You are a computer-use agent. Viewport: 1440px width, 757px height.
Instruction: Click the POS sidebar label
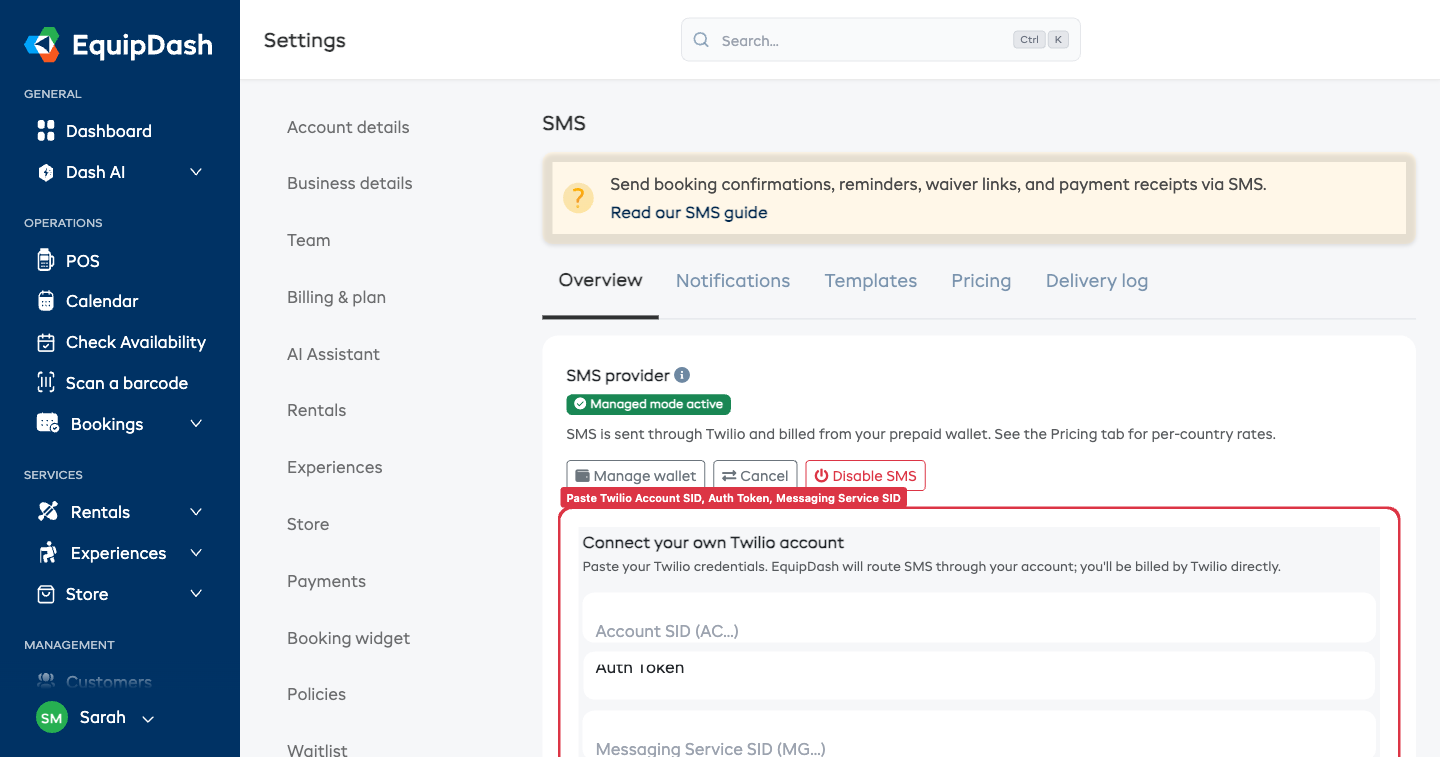[x=83, y=261]
